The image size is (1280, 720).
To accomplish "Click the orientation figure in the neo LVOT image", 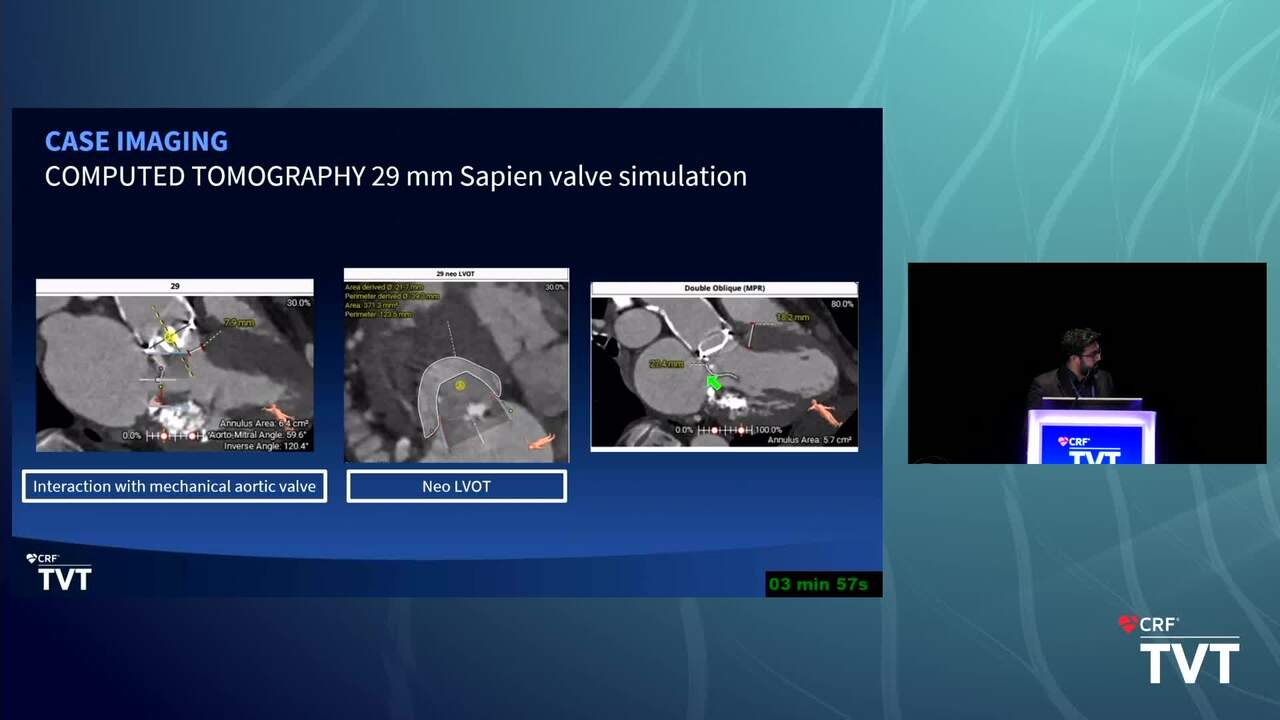I will pos(543,440).
